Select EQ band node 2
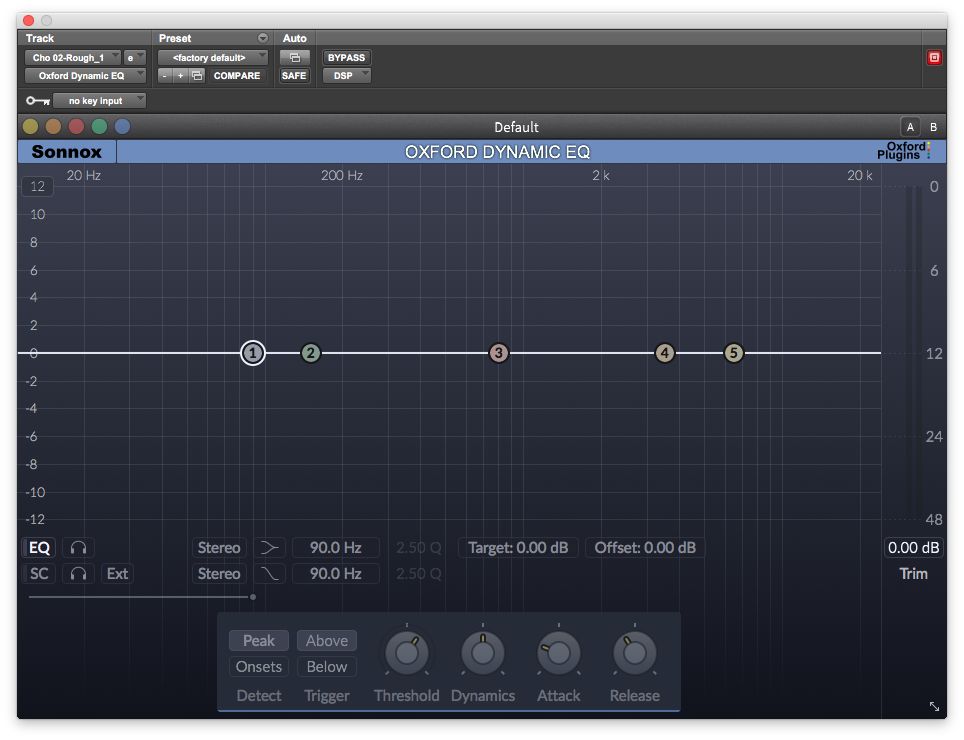 310,353
